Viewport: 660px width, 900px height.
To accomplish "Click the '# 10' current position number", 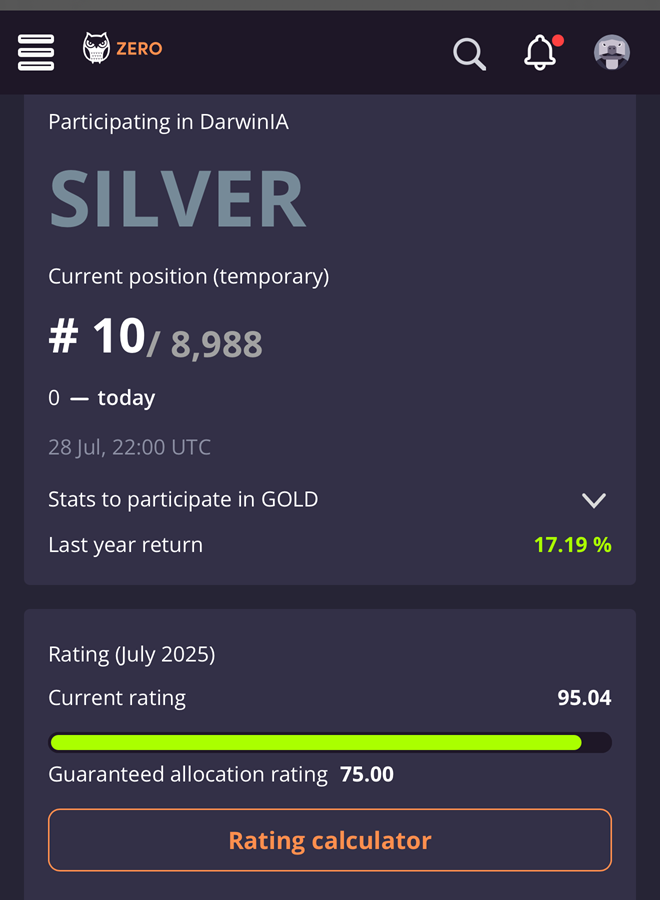I will (97, 337).
